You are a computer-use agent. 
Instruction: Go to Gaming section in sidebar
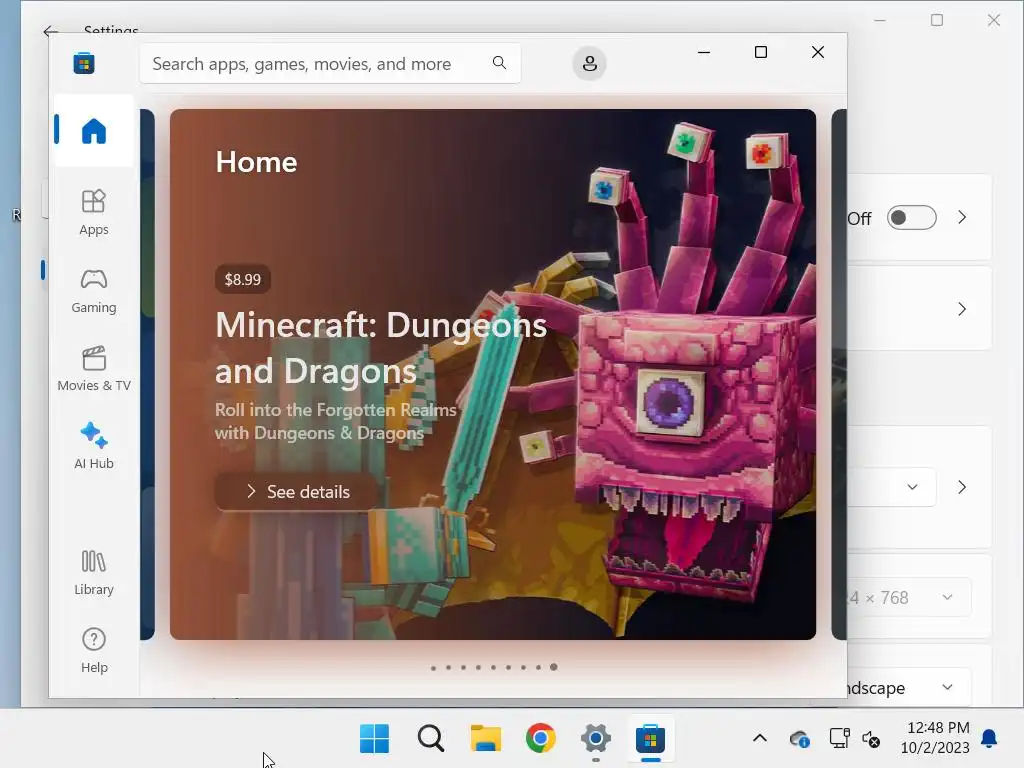[x=93, y=291]
